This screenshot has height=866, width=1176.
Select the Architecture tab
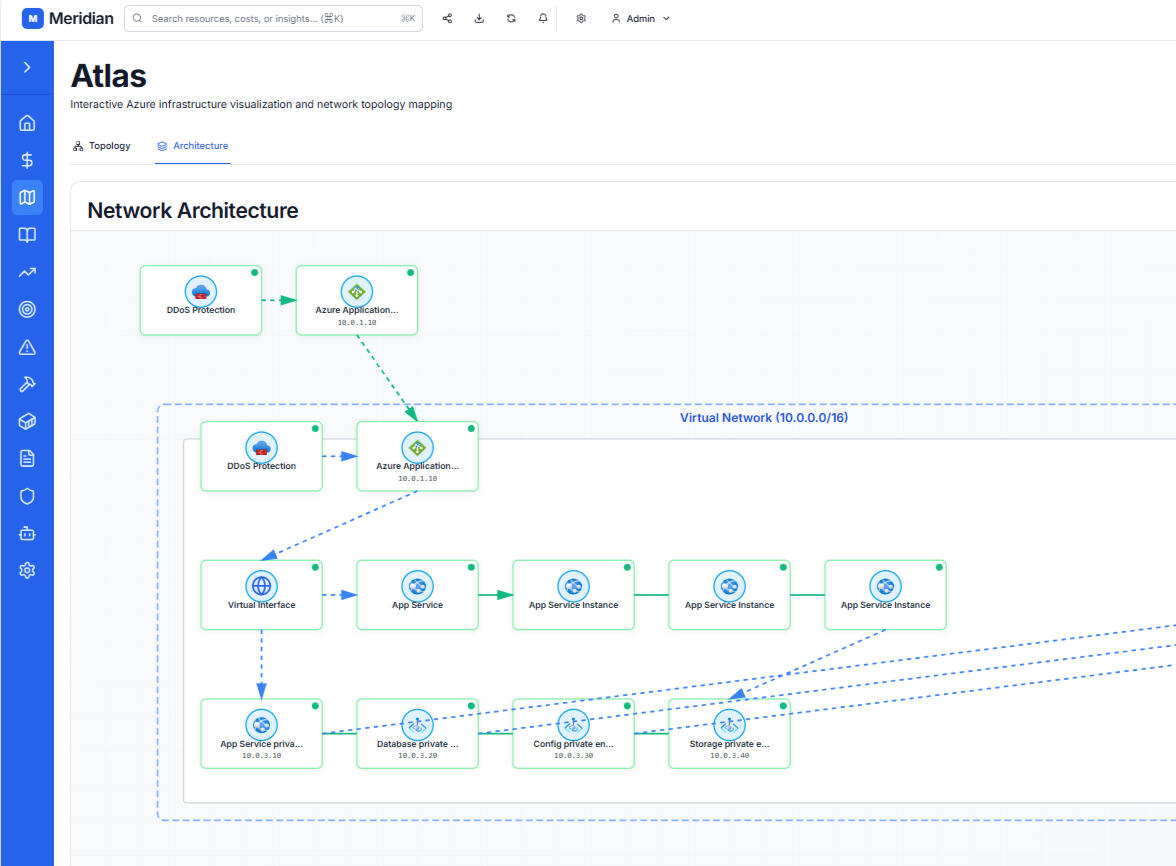[x=193, y=146]
